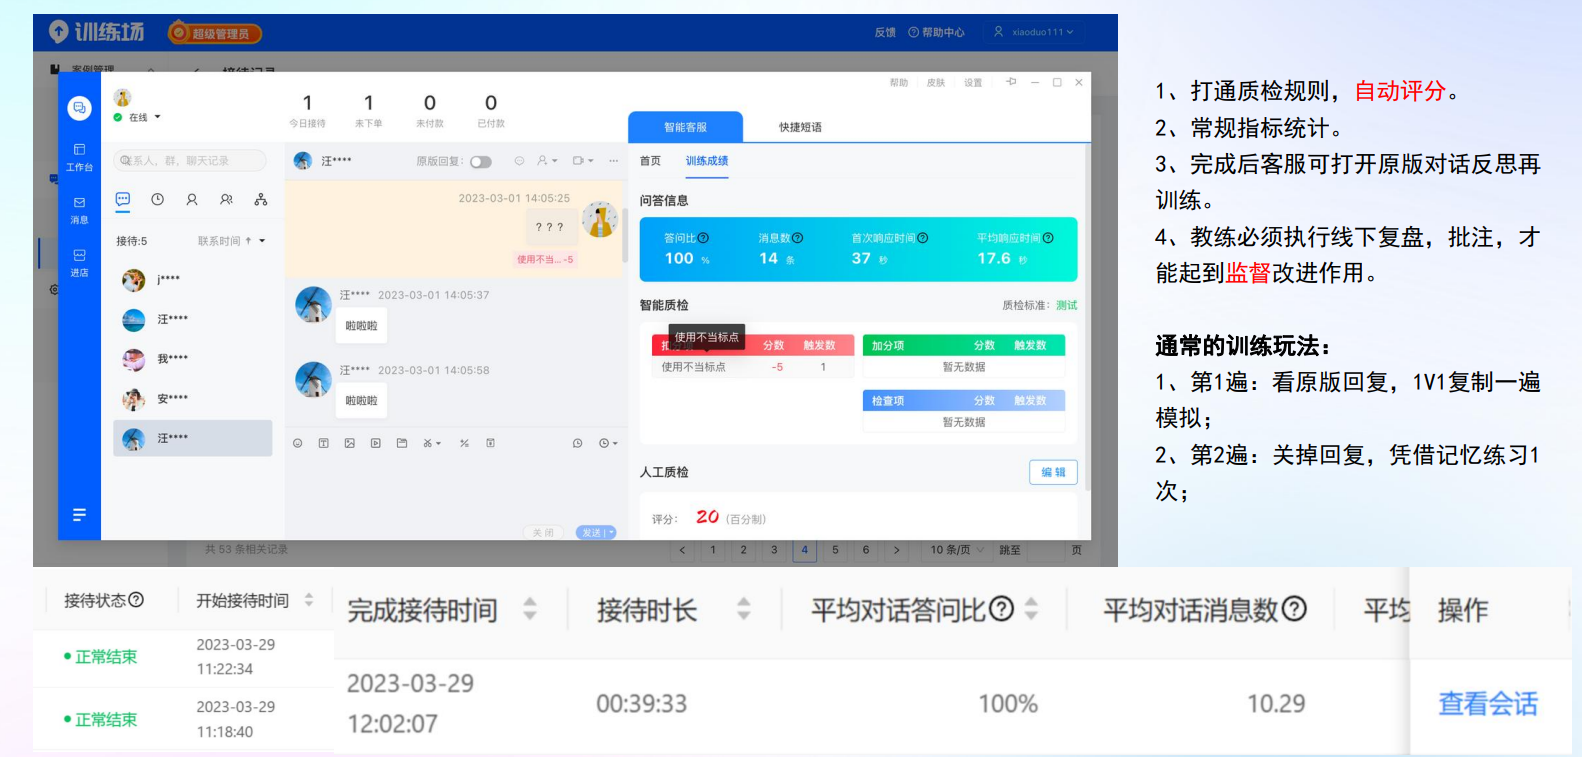Click help icon beside 接待状态 column
The image size is (1582, 757).
click(136, 599)
